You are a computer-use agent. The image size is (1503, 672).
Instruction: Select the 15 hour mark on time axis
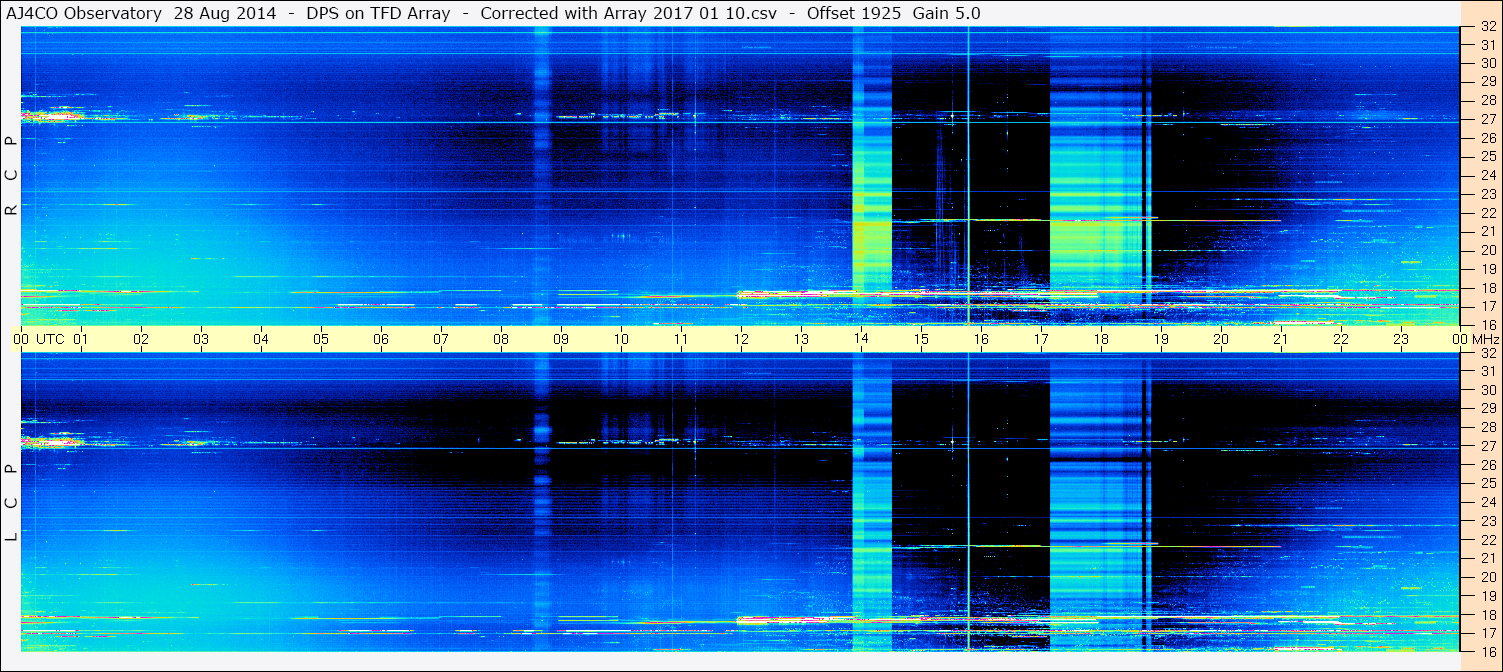pos(921,339)
